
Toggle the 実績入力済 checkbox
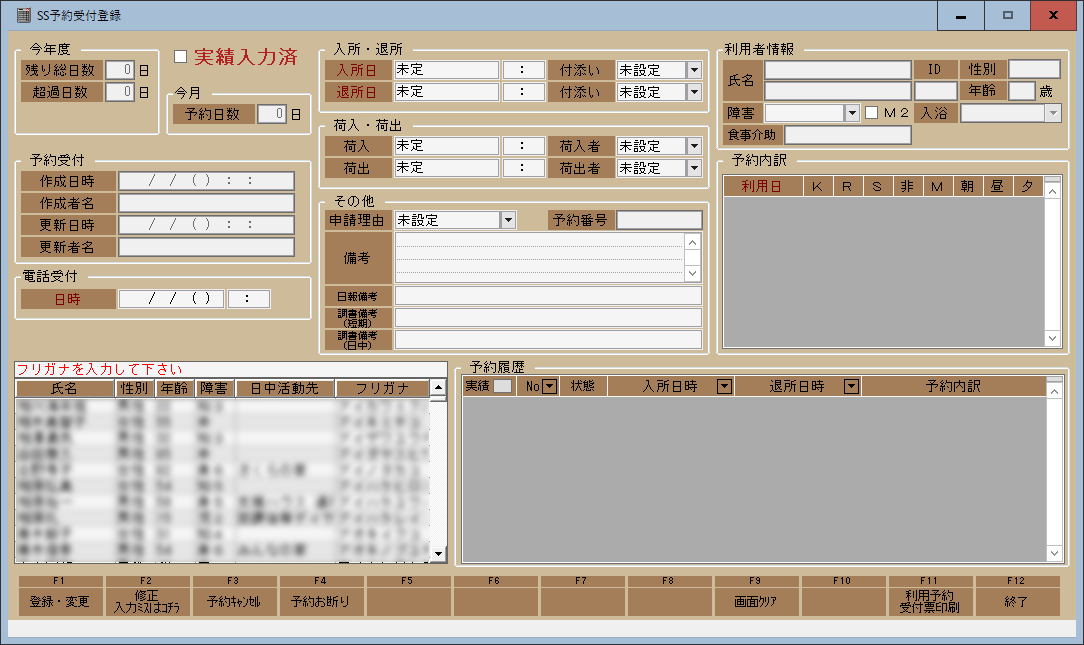tap(181, 57)
